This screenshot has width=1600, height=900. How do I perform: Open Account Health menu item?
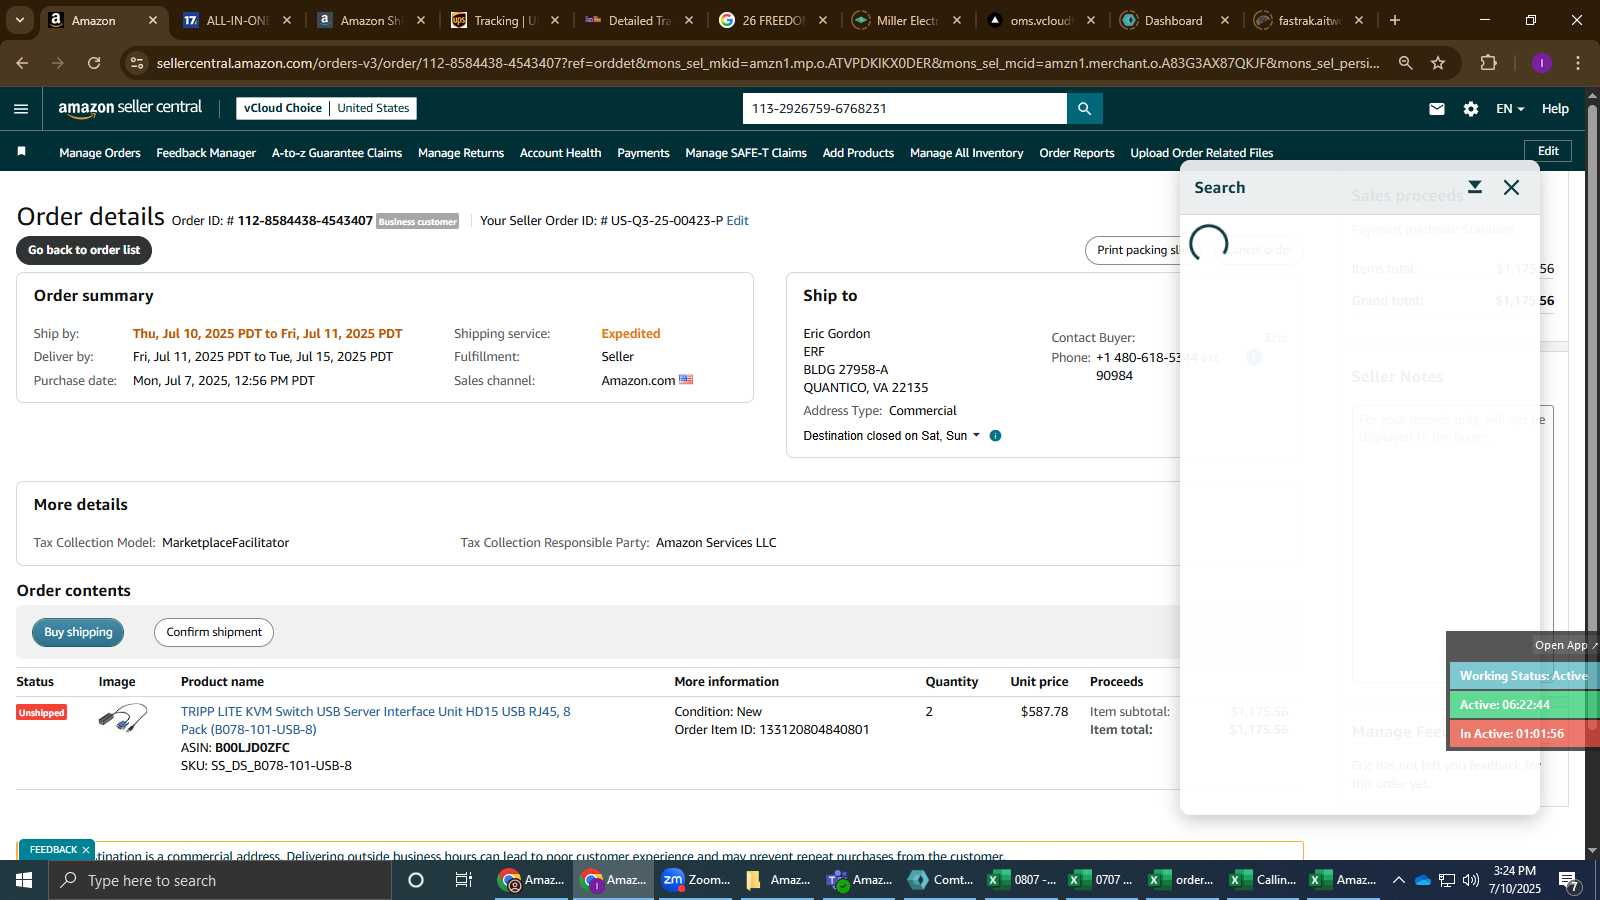pos(560,153)
